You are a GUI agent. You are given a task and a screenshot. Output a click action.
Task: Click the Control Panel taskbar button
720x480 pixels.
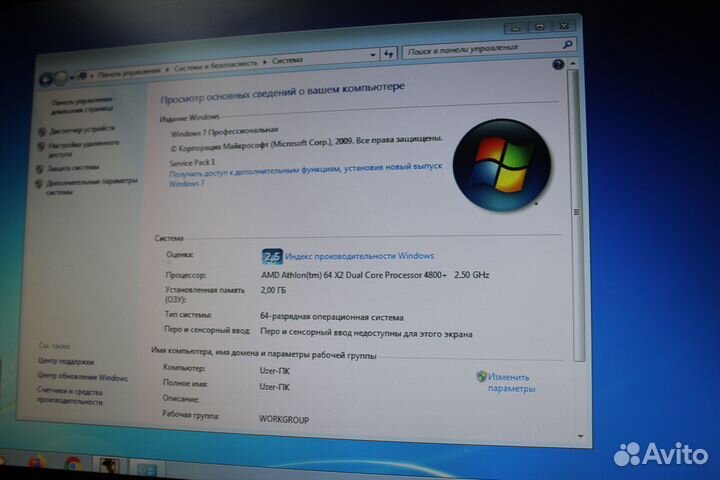click(x=146, y=470)
